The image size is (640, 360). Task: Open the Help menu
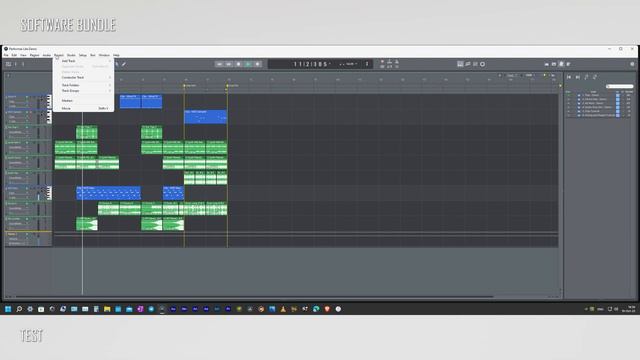116,55
